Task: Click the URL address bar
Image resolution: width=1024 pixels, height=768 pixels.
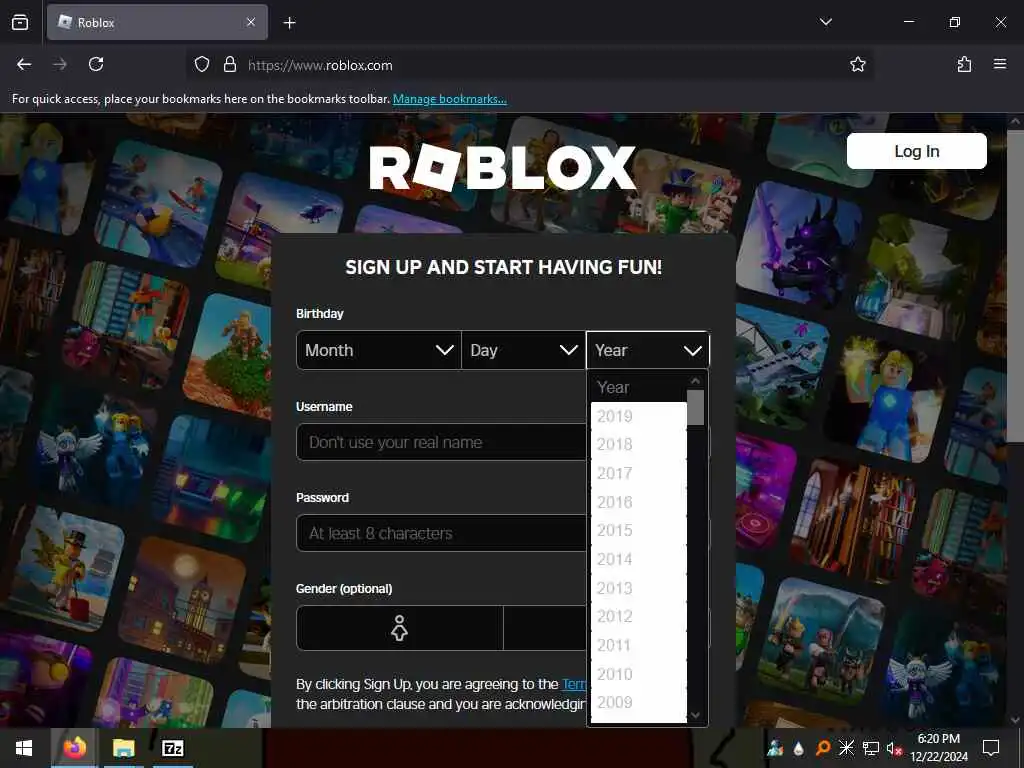Action: 529,65
